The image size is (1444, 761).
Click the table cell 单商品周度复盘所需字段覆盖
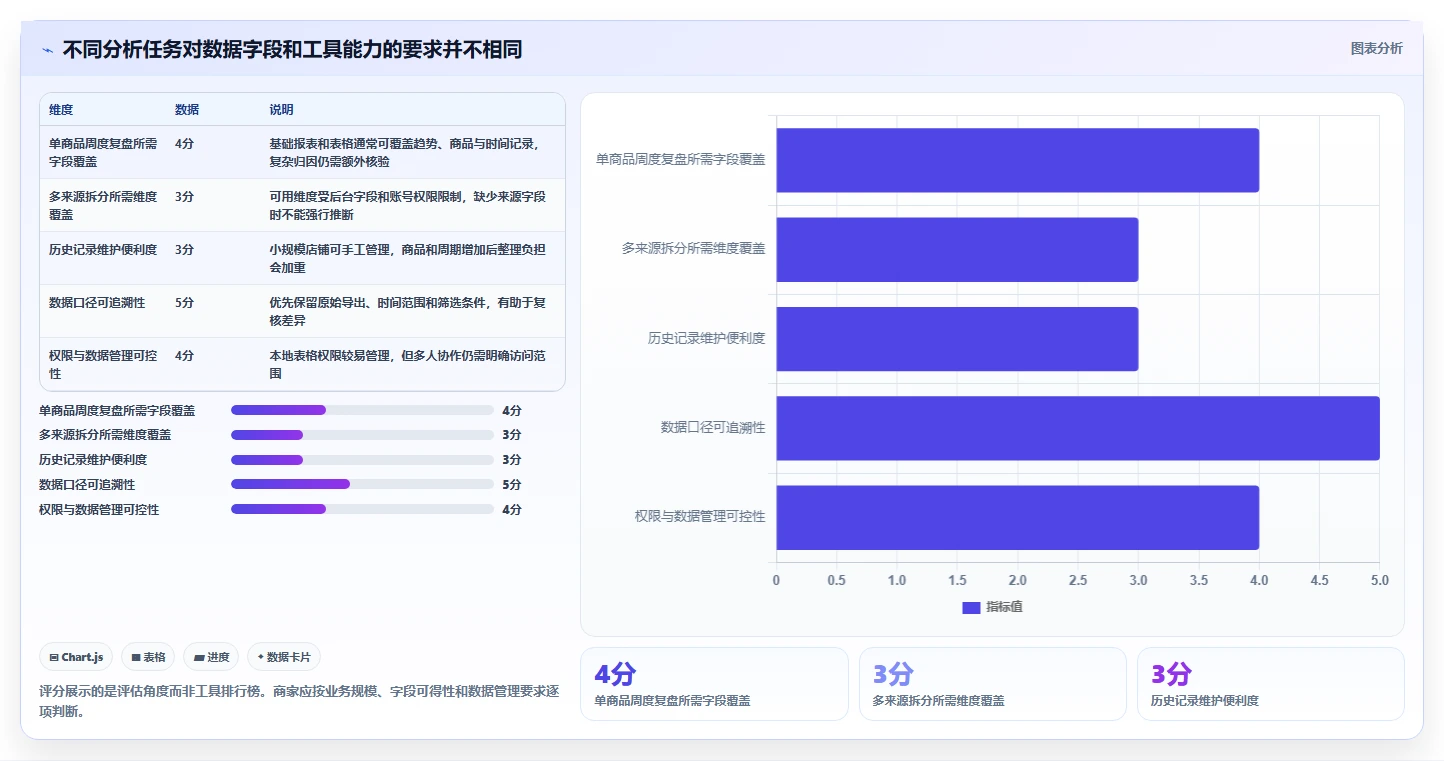click(103, 152)
